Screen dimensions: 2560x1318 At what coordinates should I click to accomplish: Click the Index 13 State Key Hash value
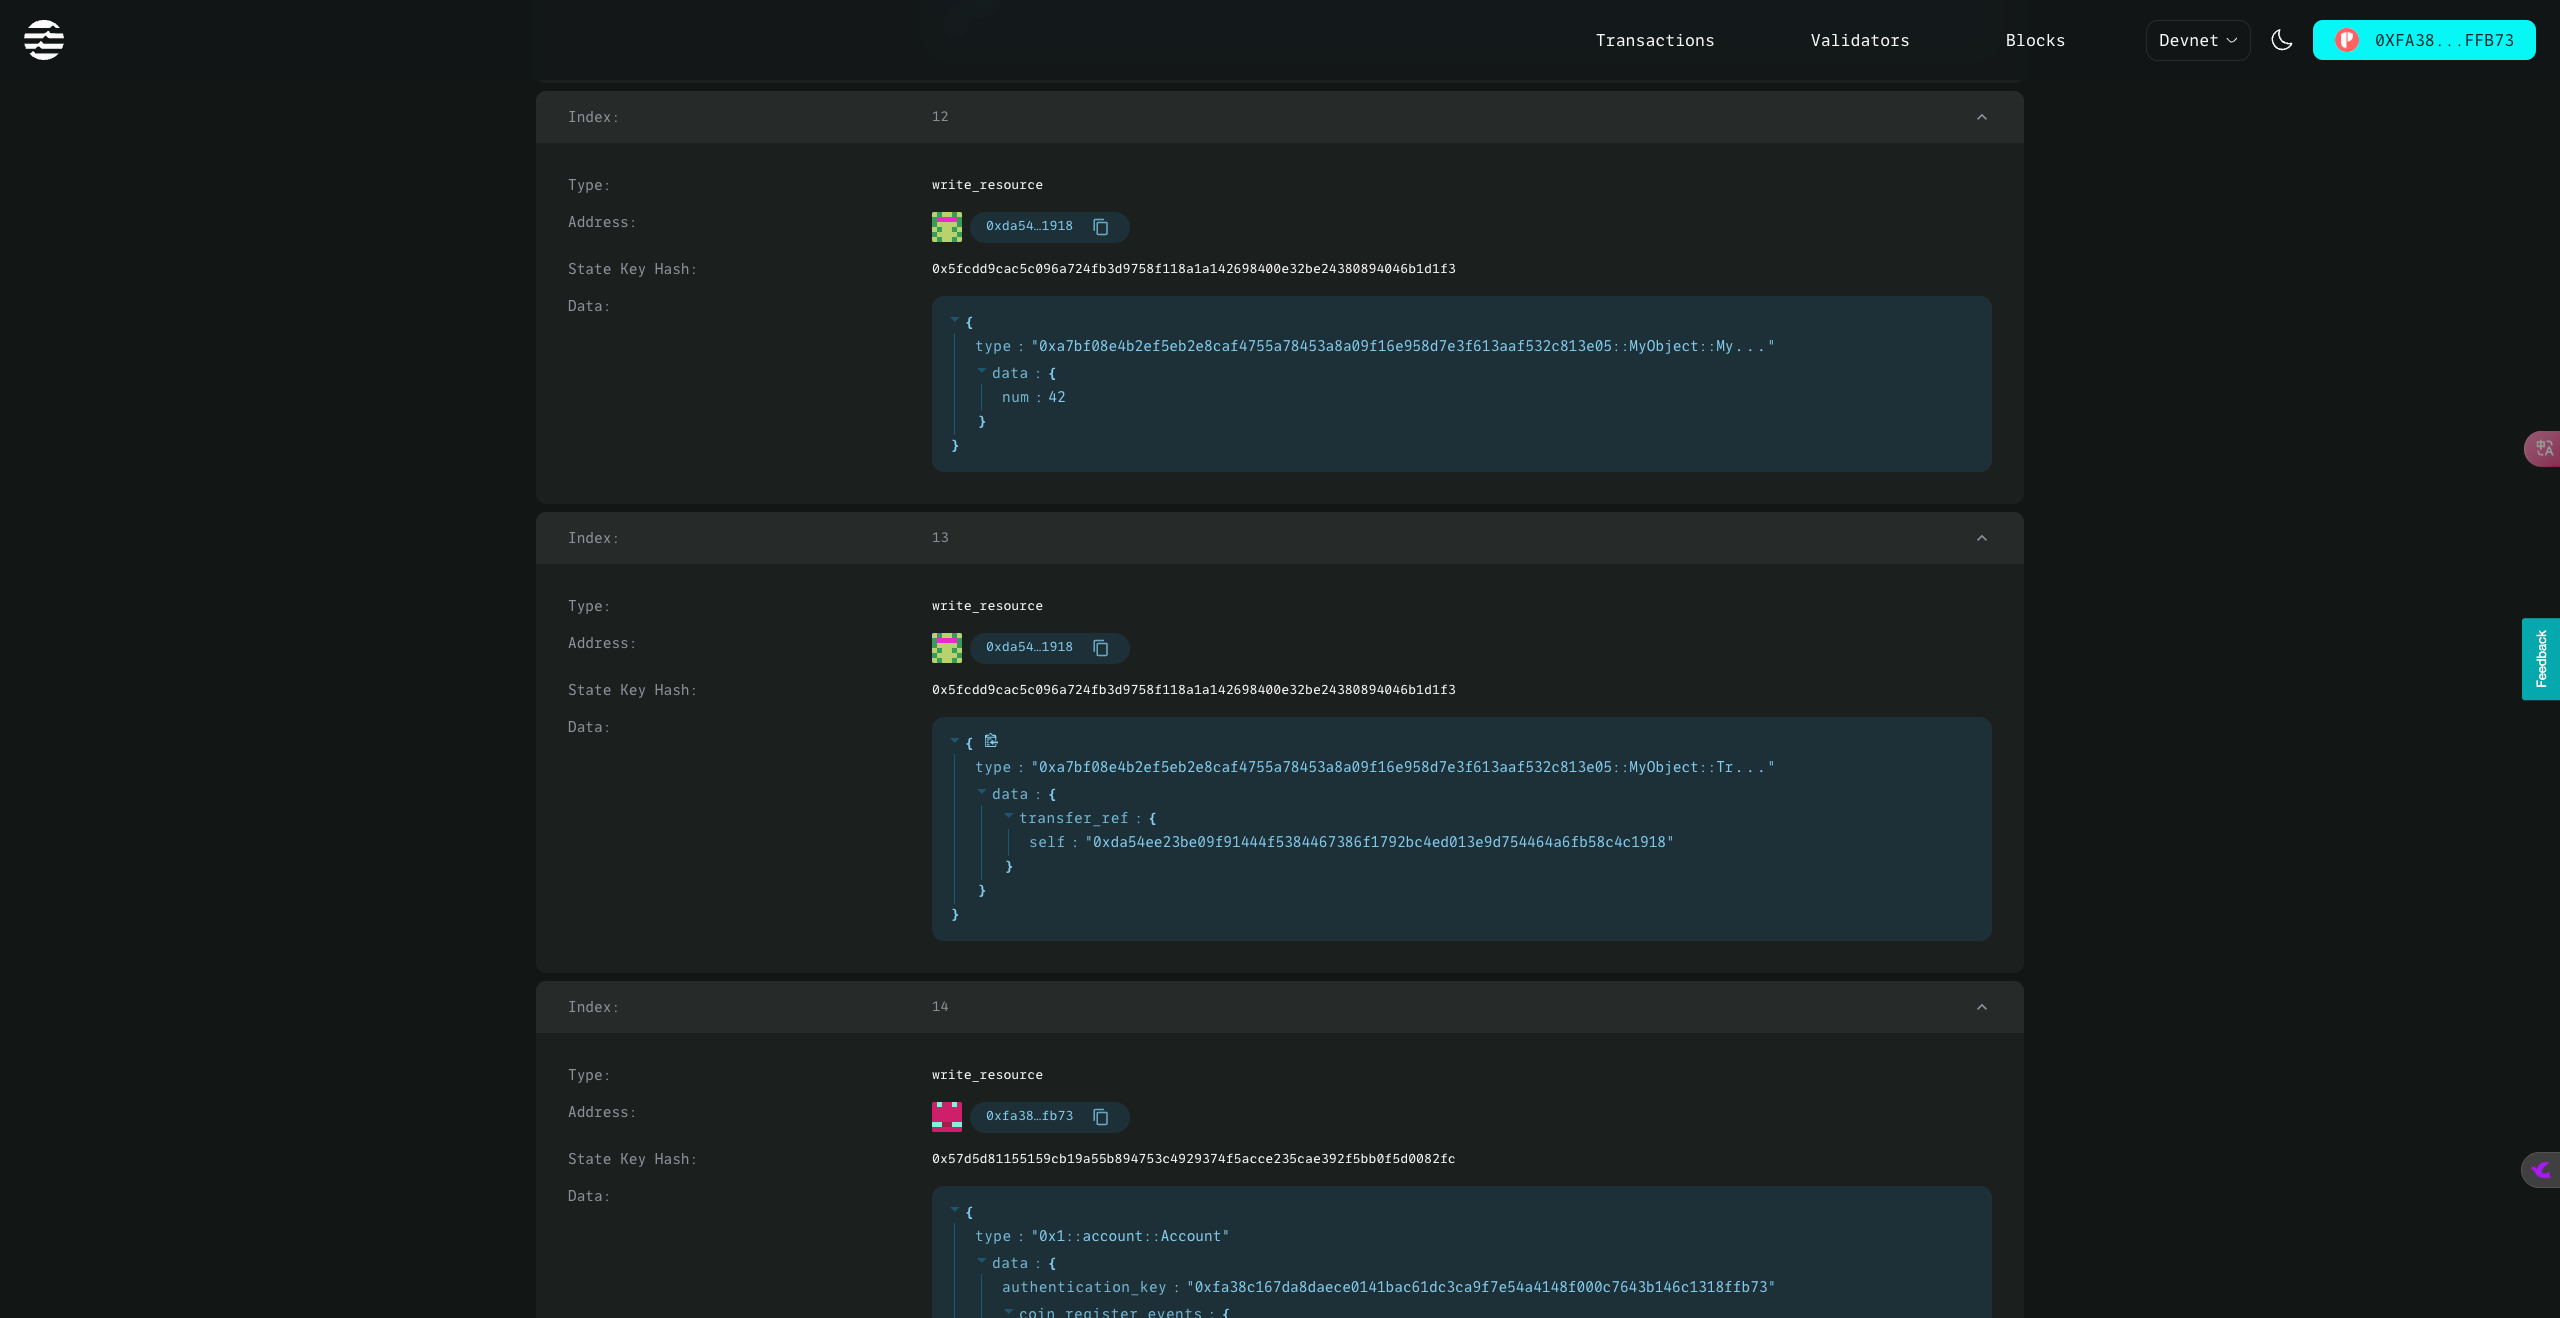(1194, 690)
